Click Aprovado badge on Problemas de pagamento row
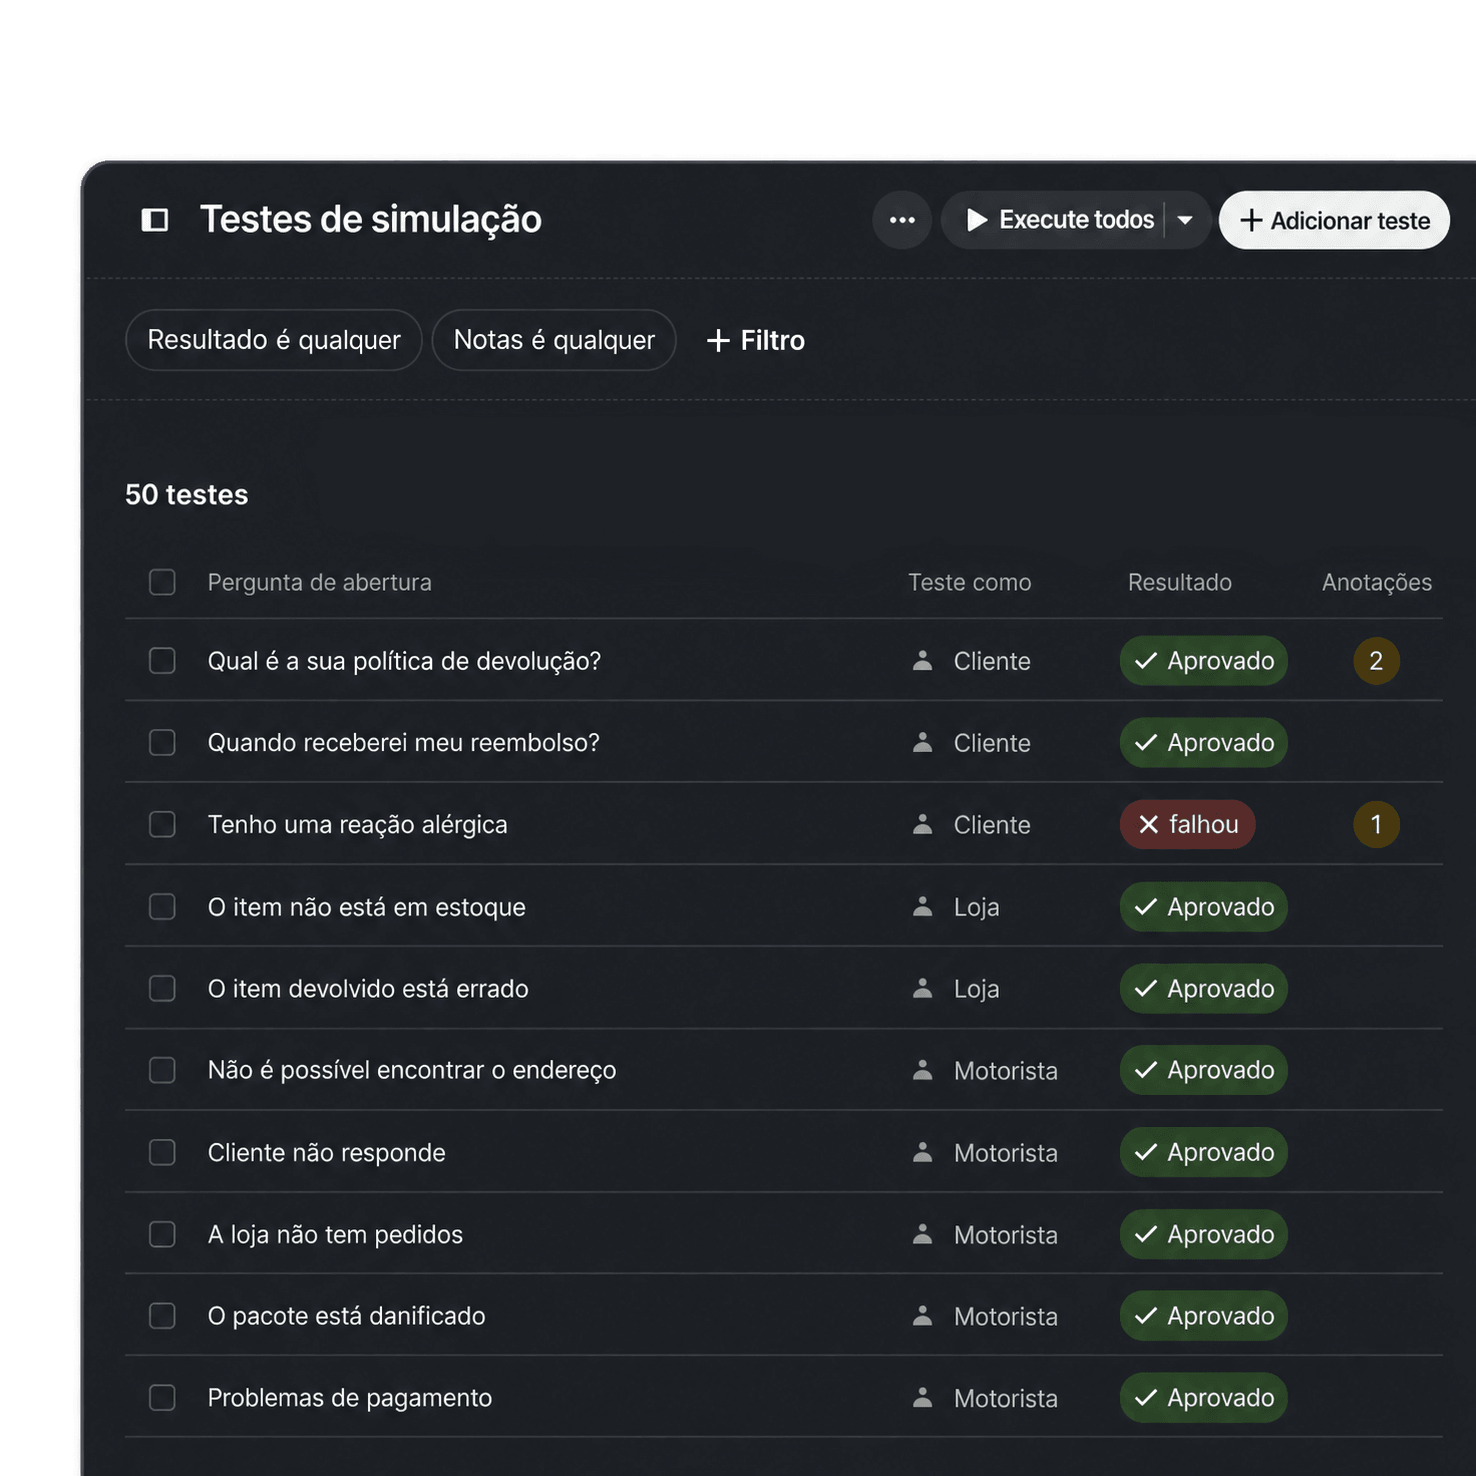Screen dimensions: 1476x1476 [x=1203, y=1398]
